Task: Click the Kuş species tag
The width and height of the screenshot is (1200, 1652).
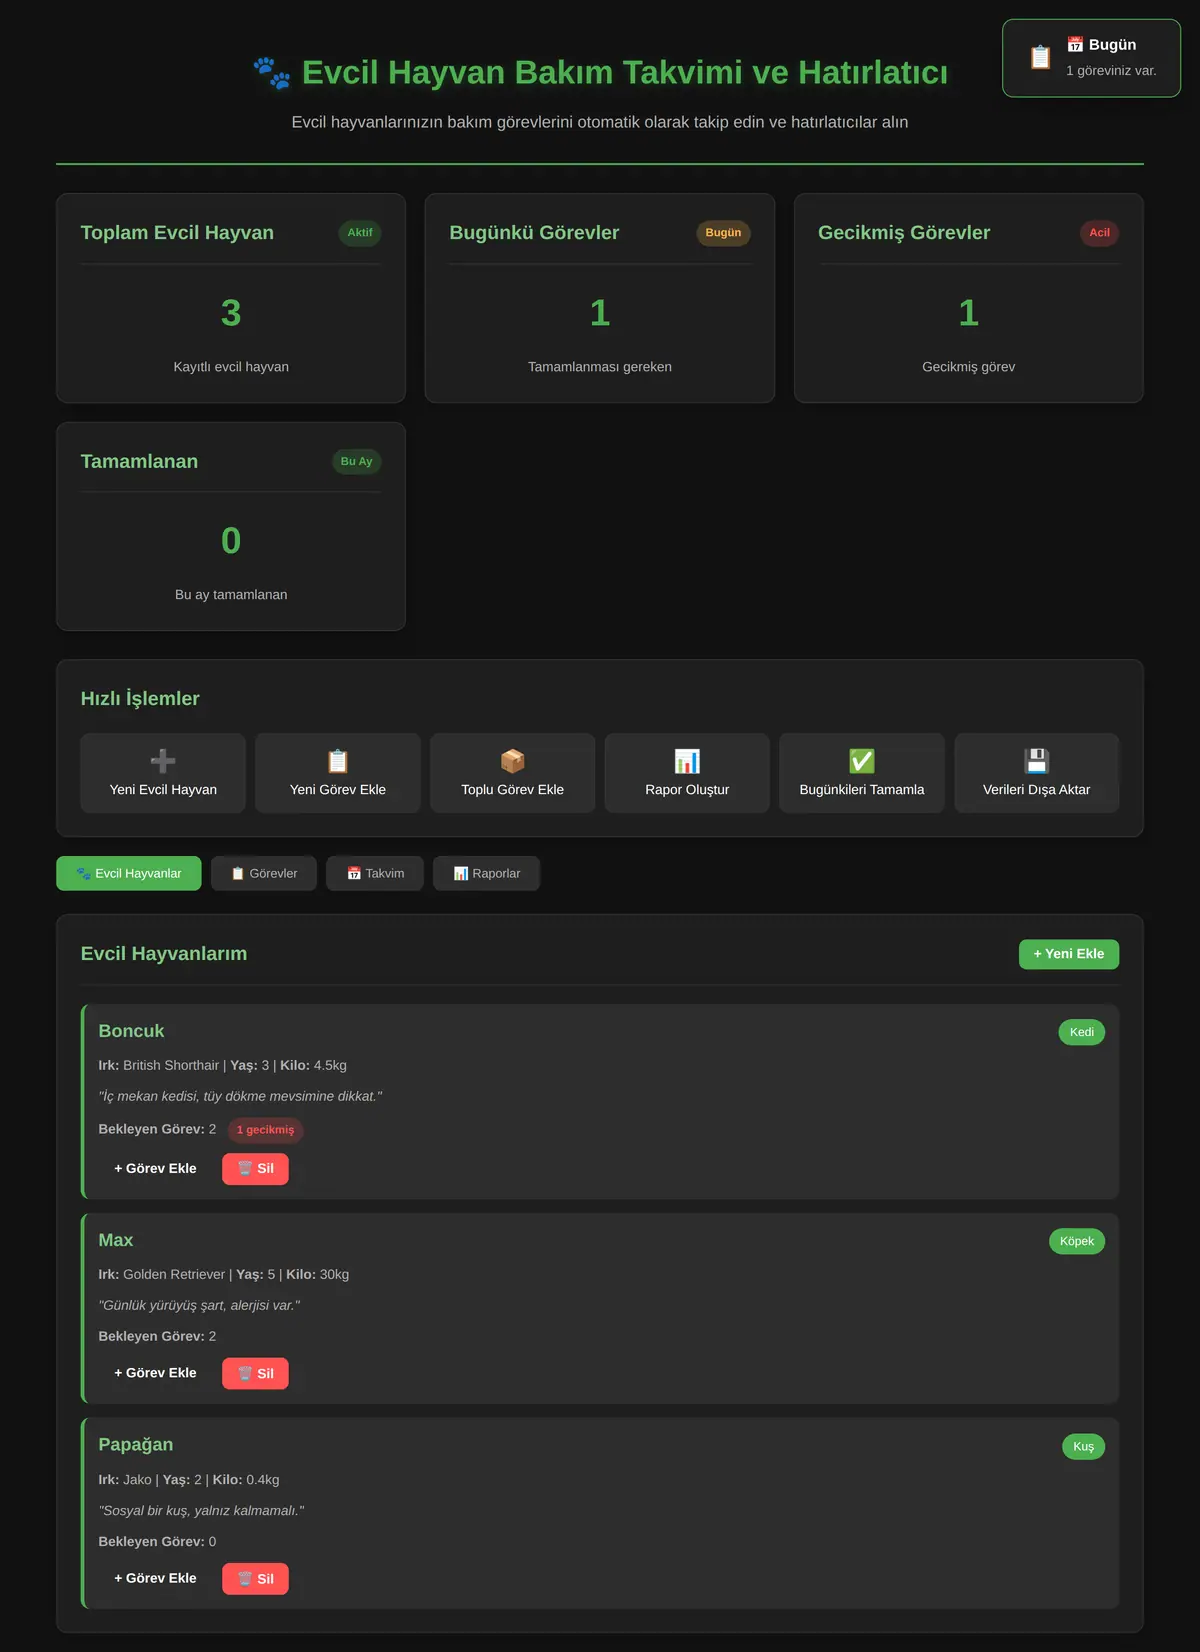Action: [1084, 1446]
